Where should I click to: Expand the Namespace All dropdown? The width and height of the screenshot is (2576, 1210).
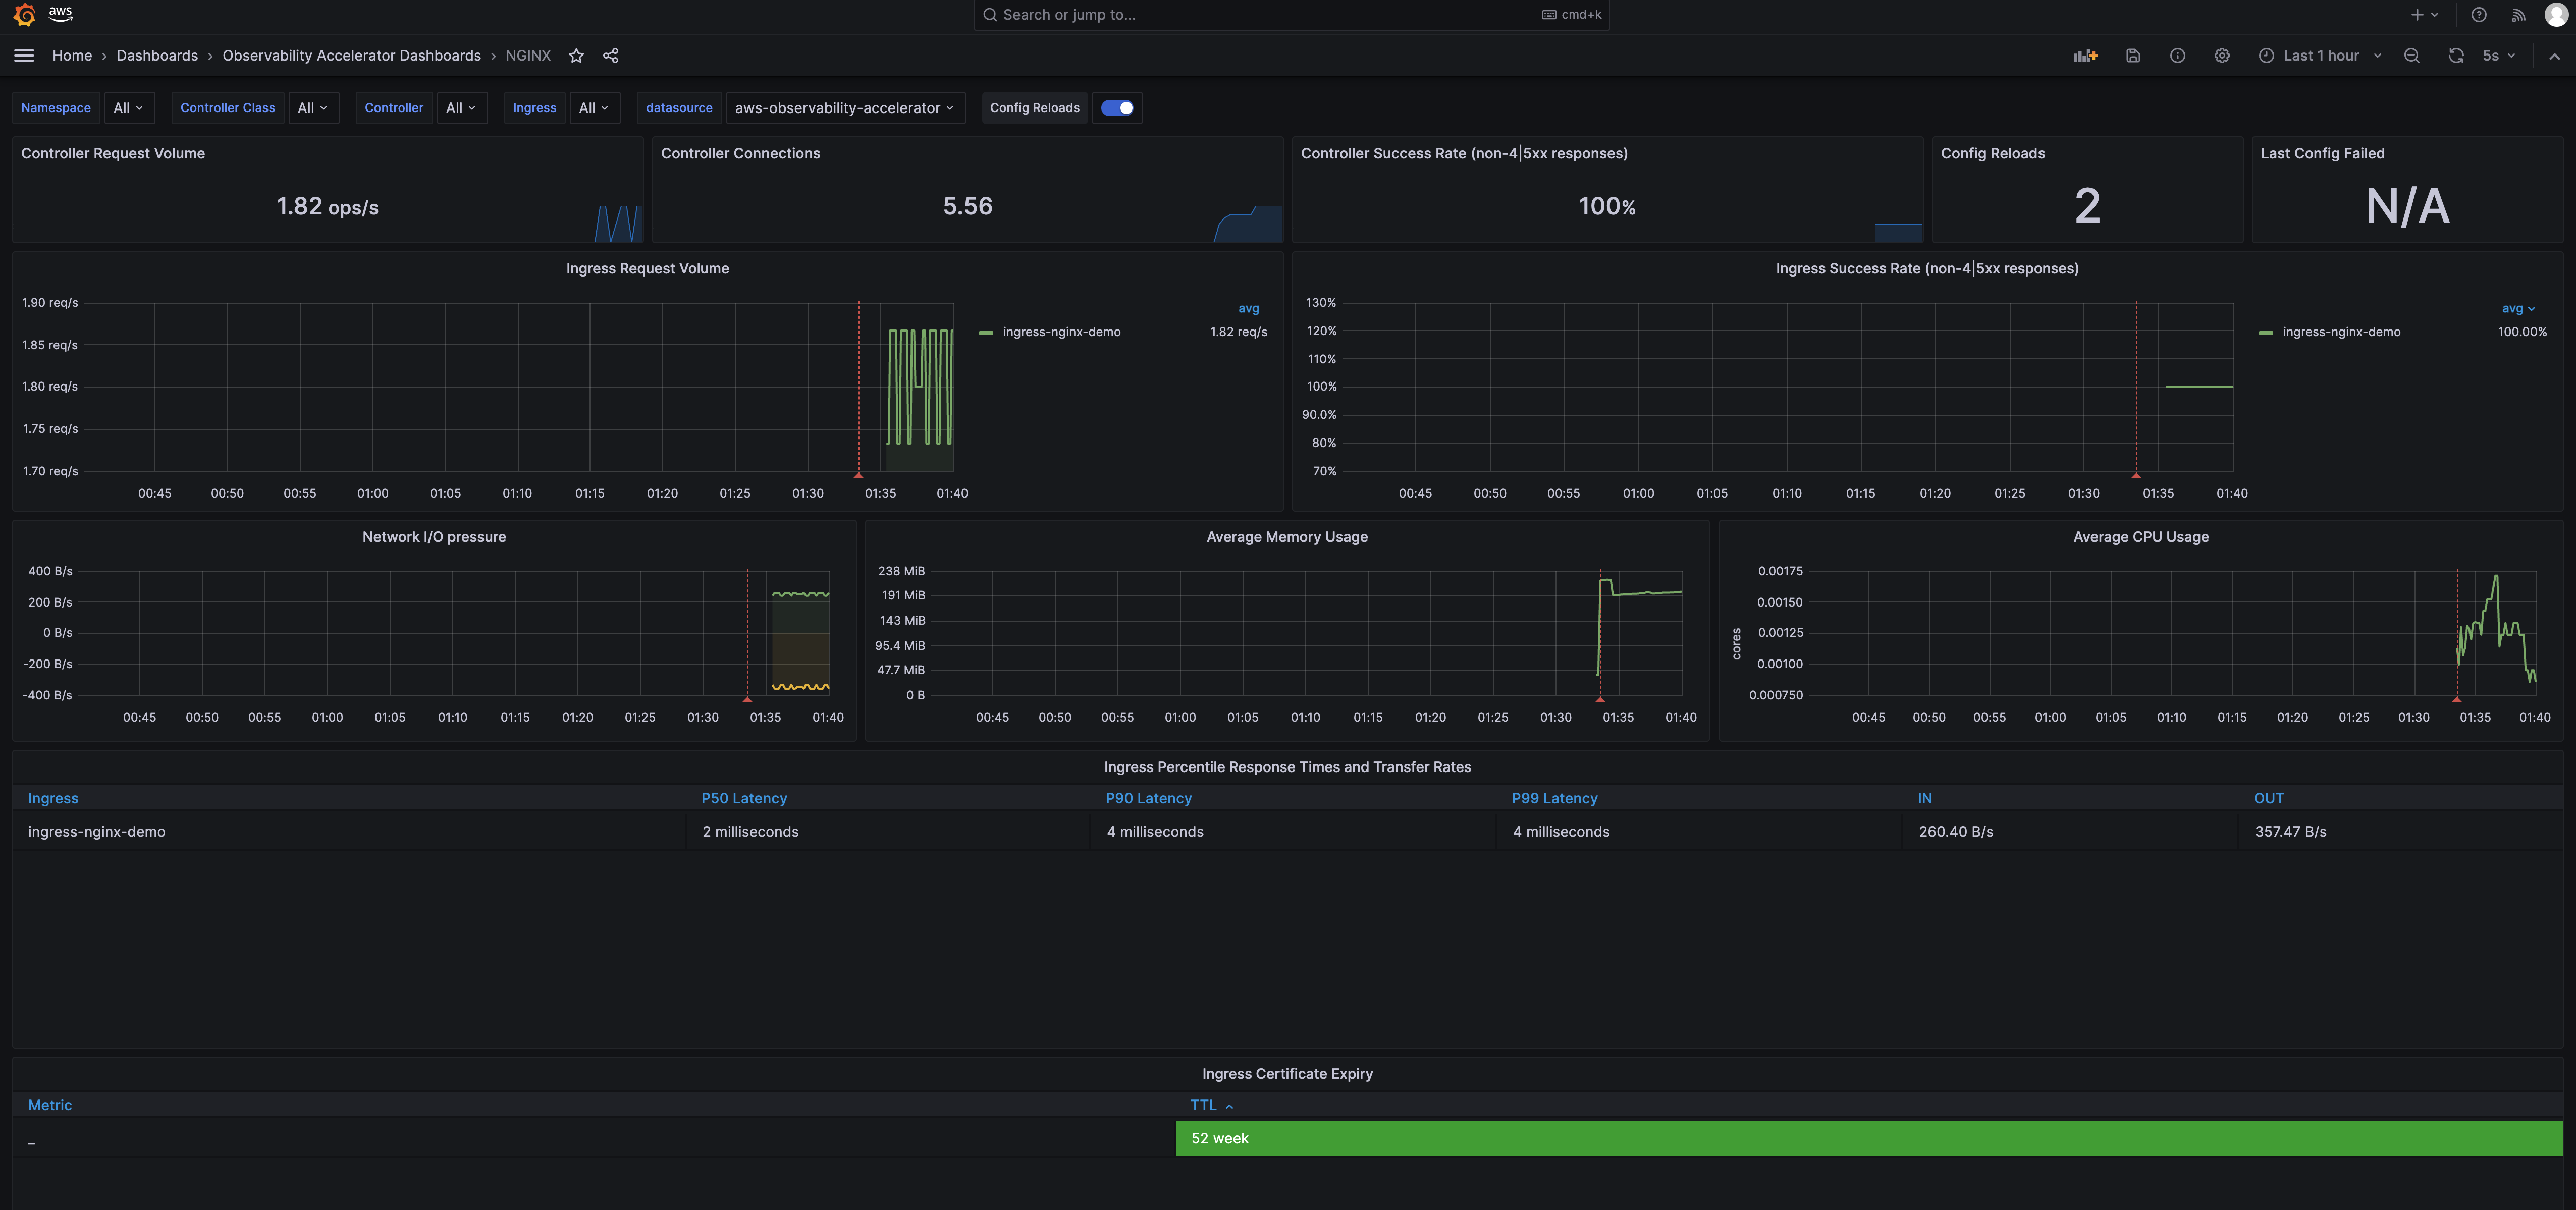point(128,108)
